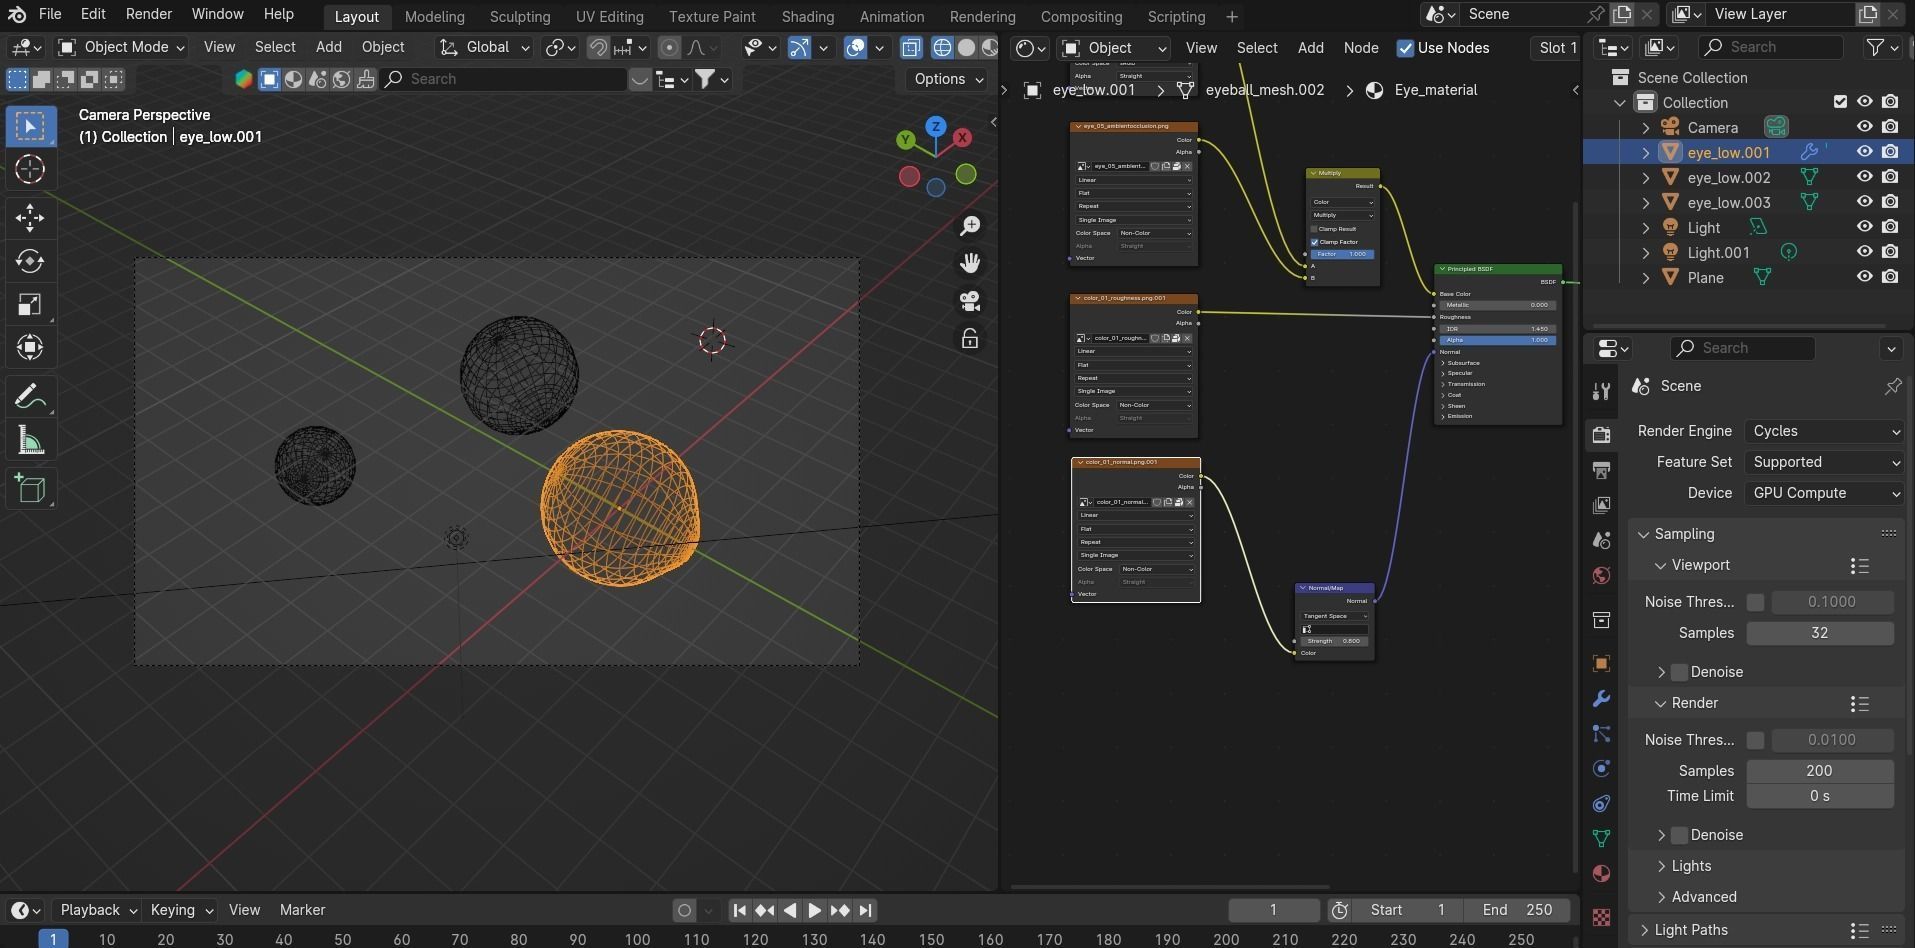Open the Object Data properties tab
1915x948 pixels.
click(1601, 838)
